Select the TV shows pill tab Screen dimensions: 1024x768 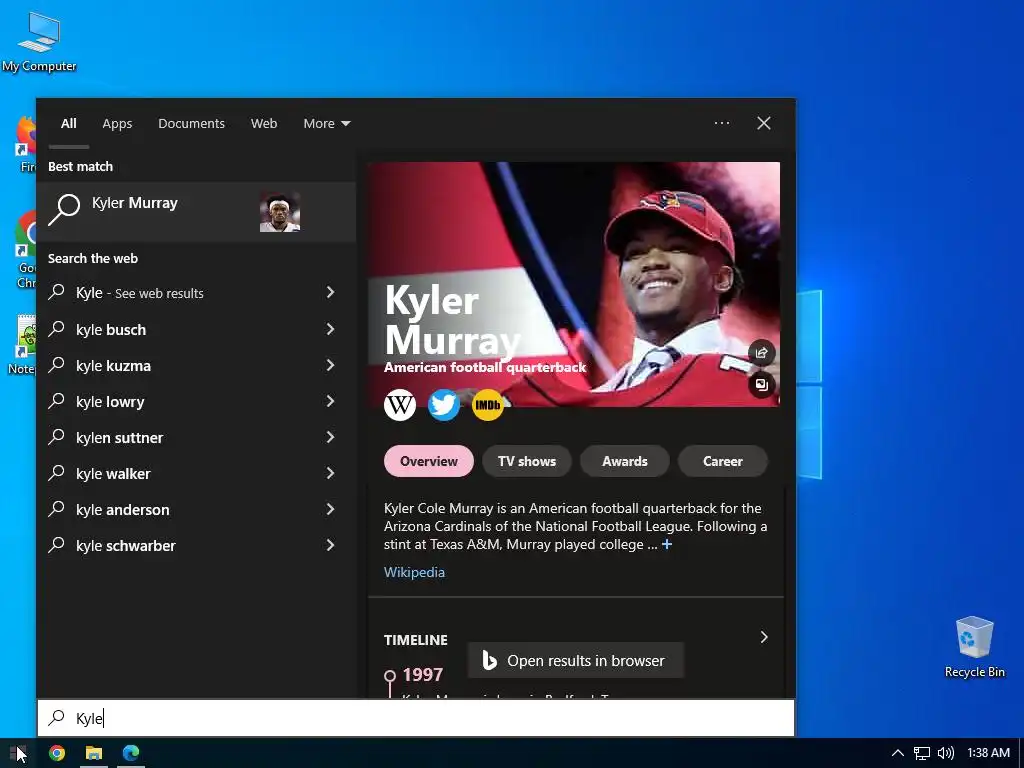[x=527, y=461]
